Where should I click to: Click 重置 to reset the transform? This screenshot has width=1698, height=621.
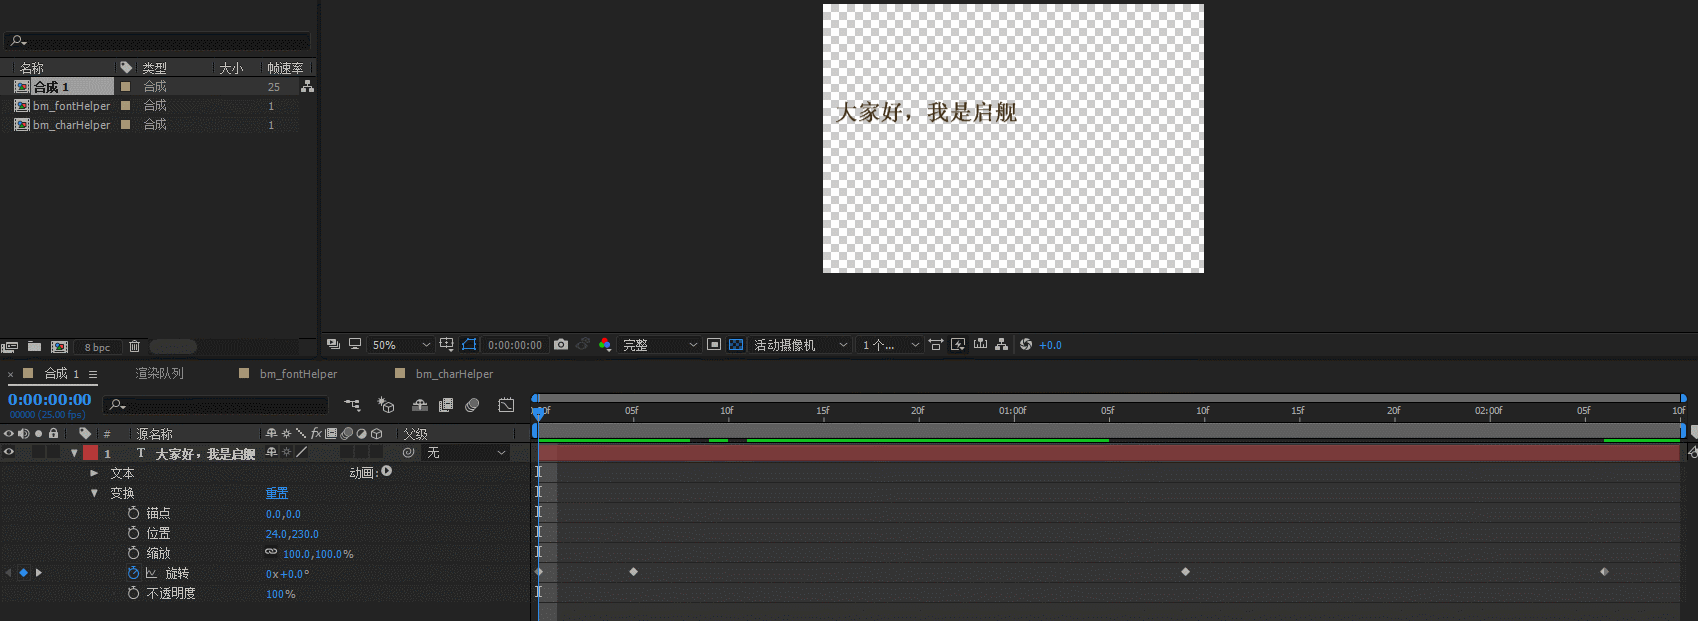(277, 493)
